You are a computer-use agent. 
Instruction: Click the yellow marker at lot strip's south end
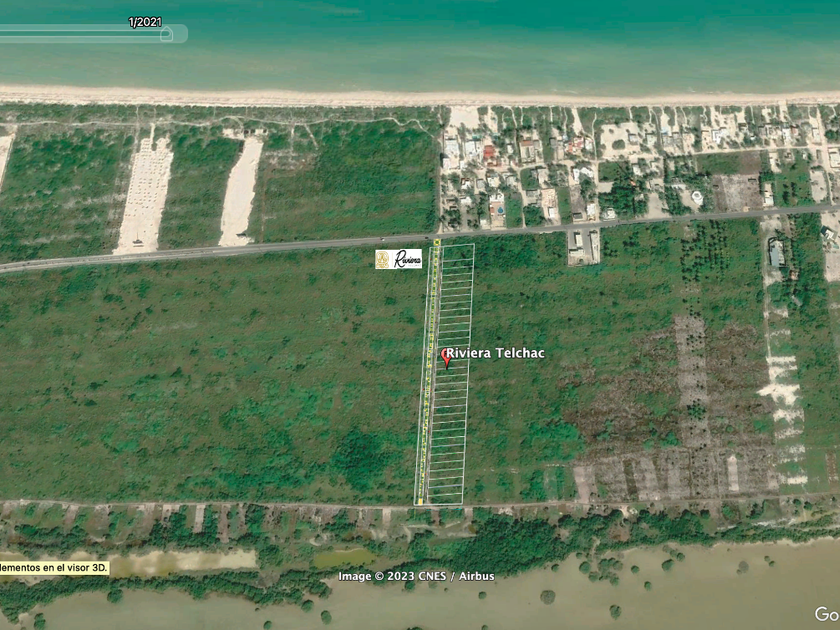pos(420,502)
